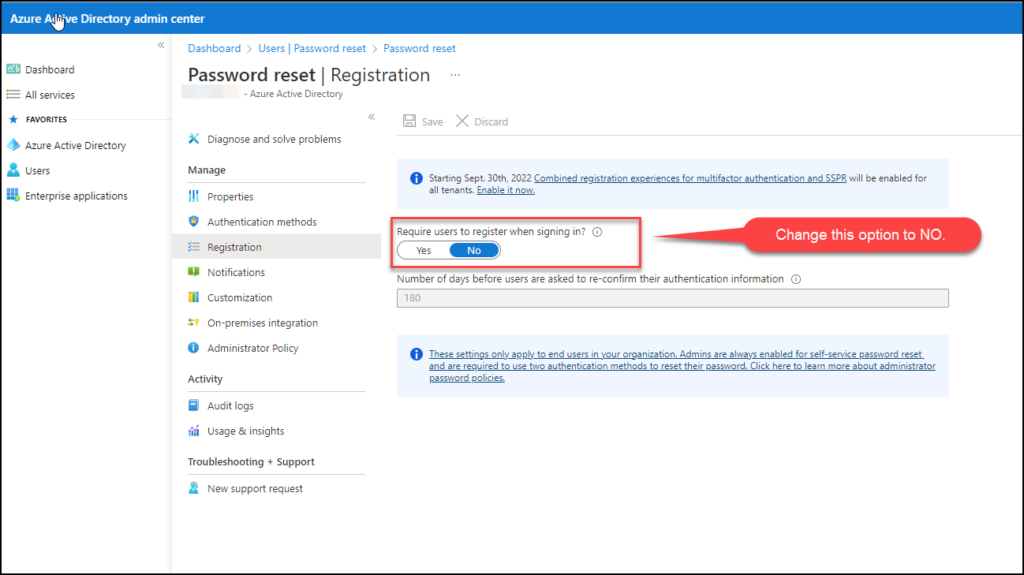
Task: Click the Favorites star icon
Action: (13, 120)
